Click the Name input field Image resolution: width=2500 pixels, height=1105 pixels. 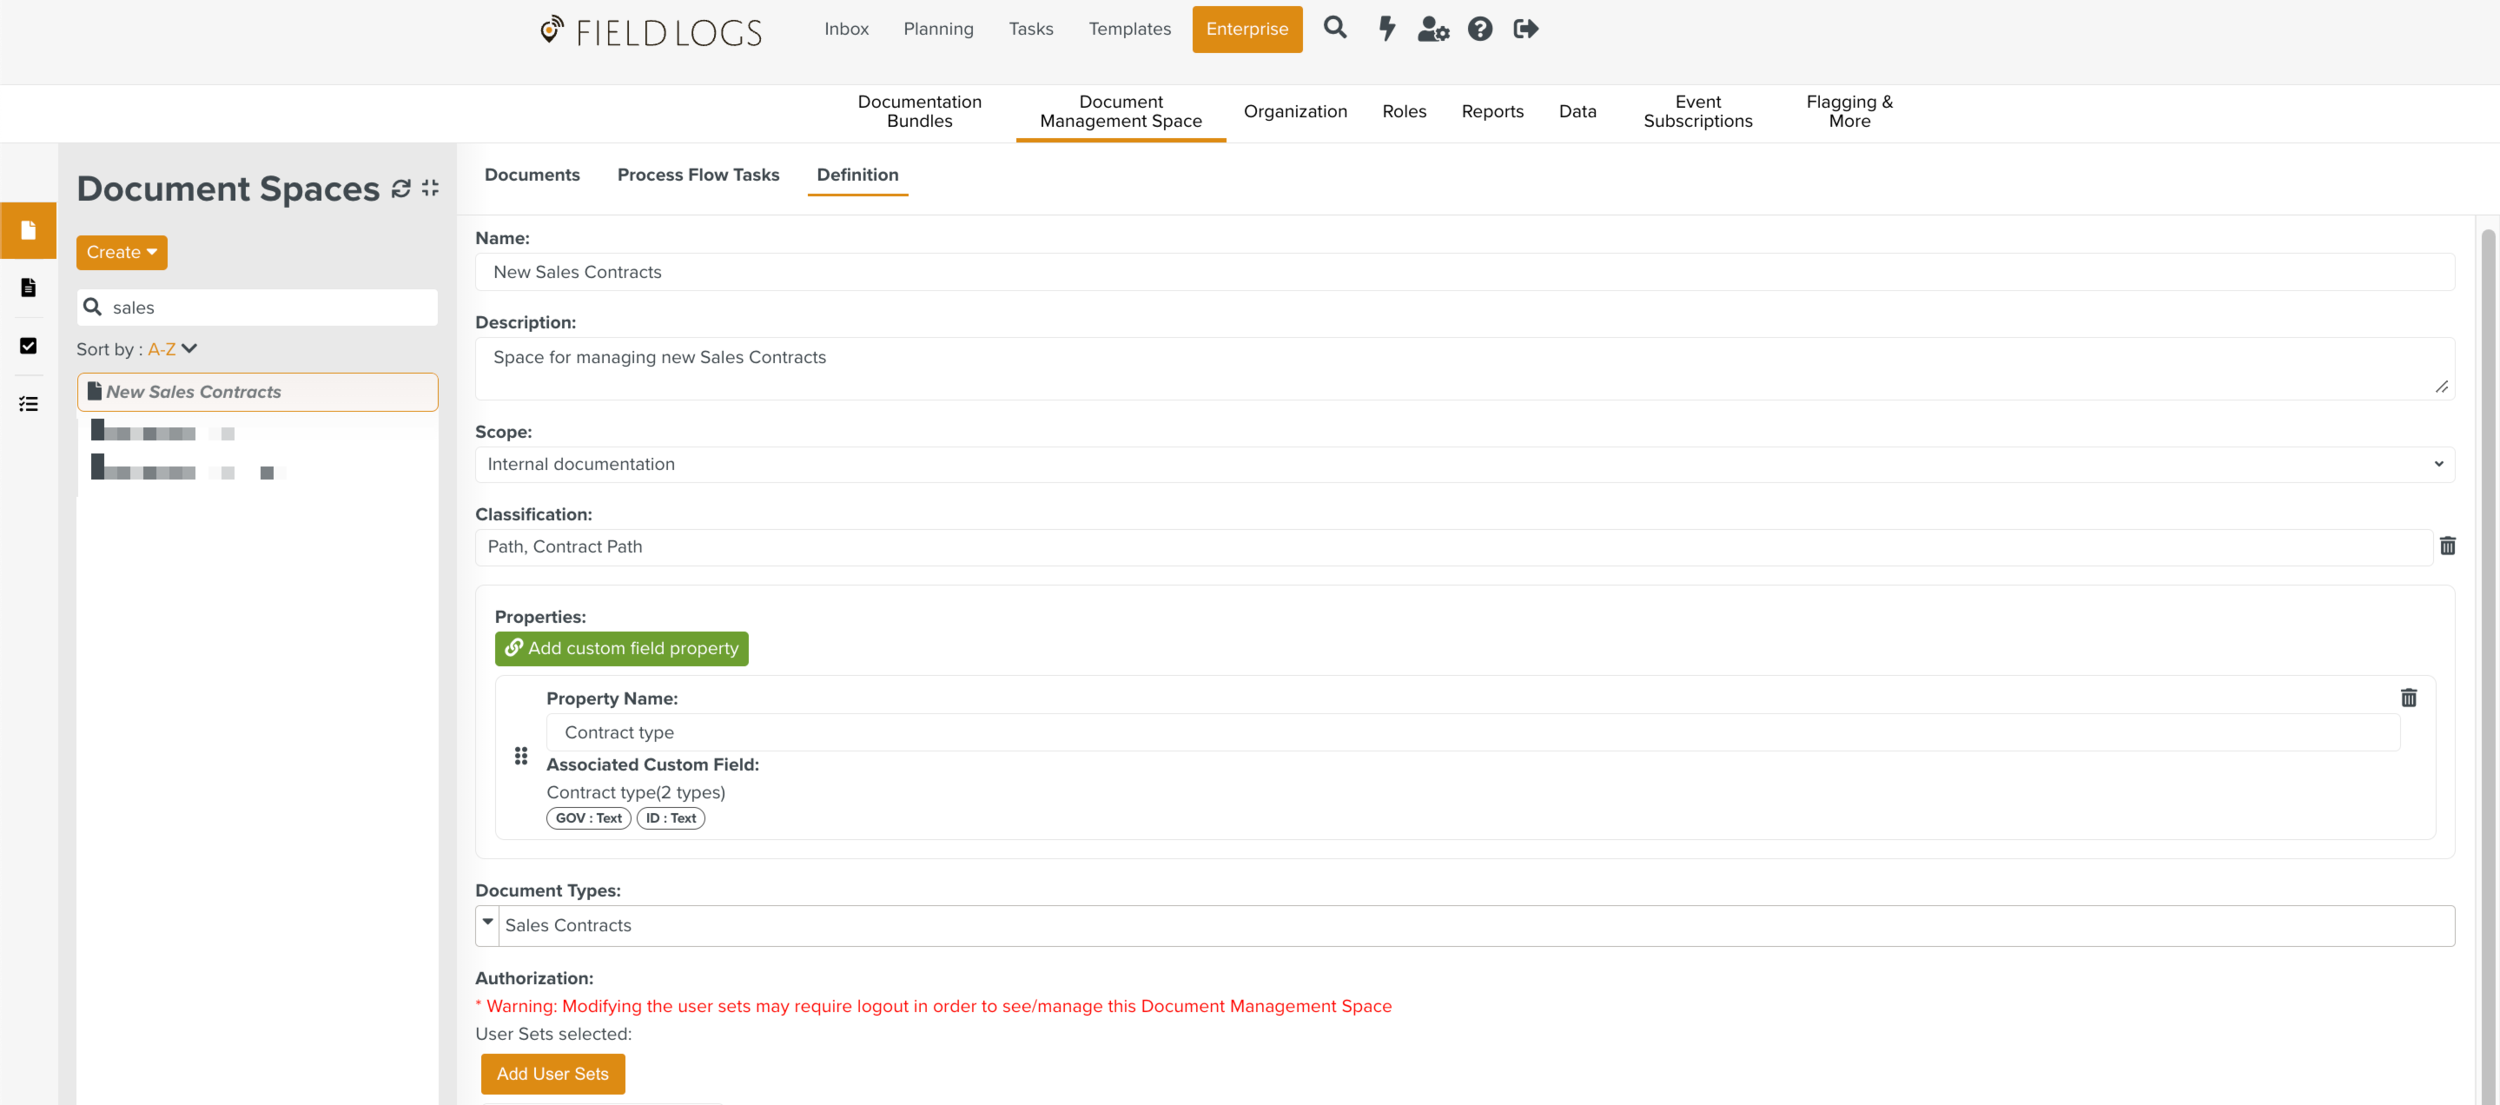[1464, 272]
